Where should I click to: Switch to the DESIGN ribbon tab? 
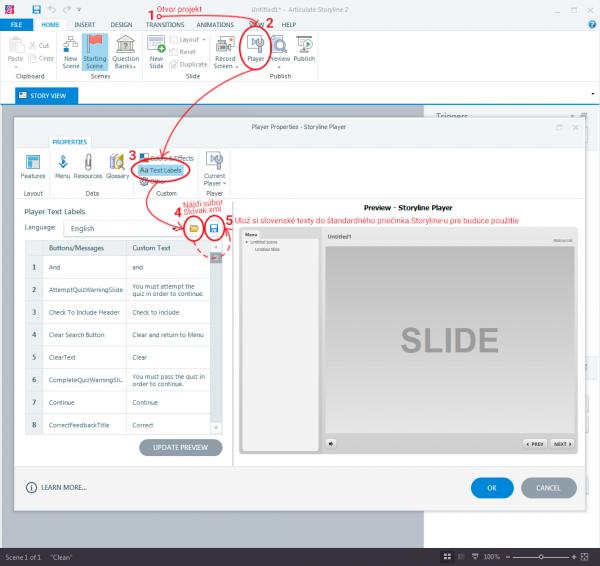point(121,24)
